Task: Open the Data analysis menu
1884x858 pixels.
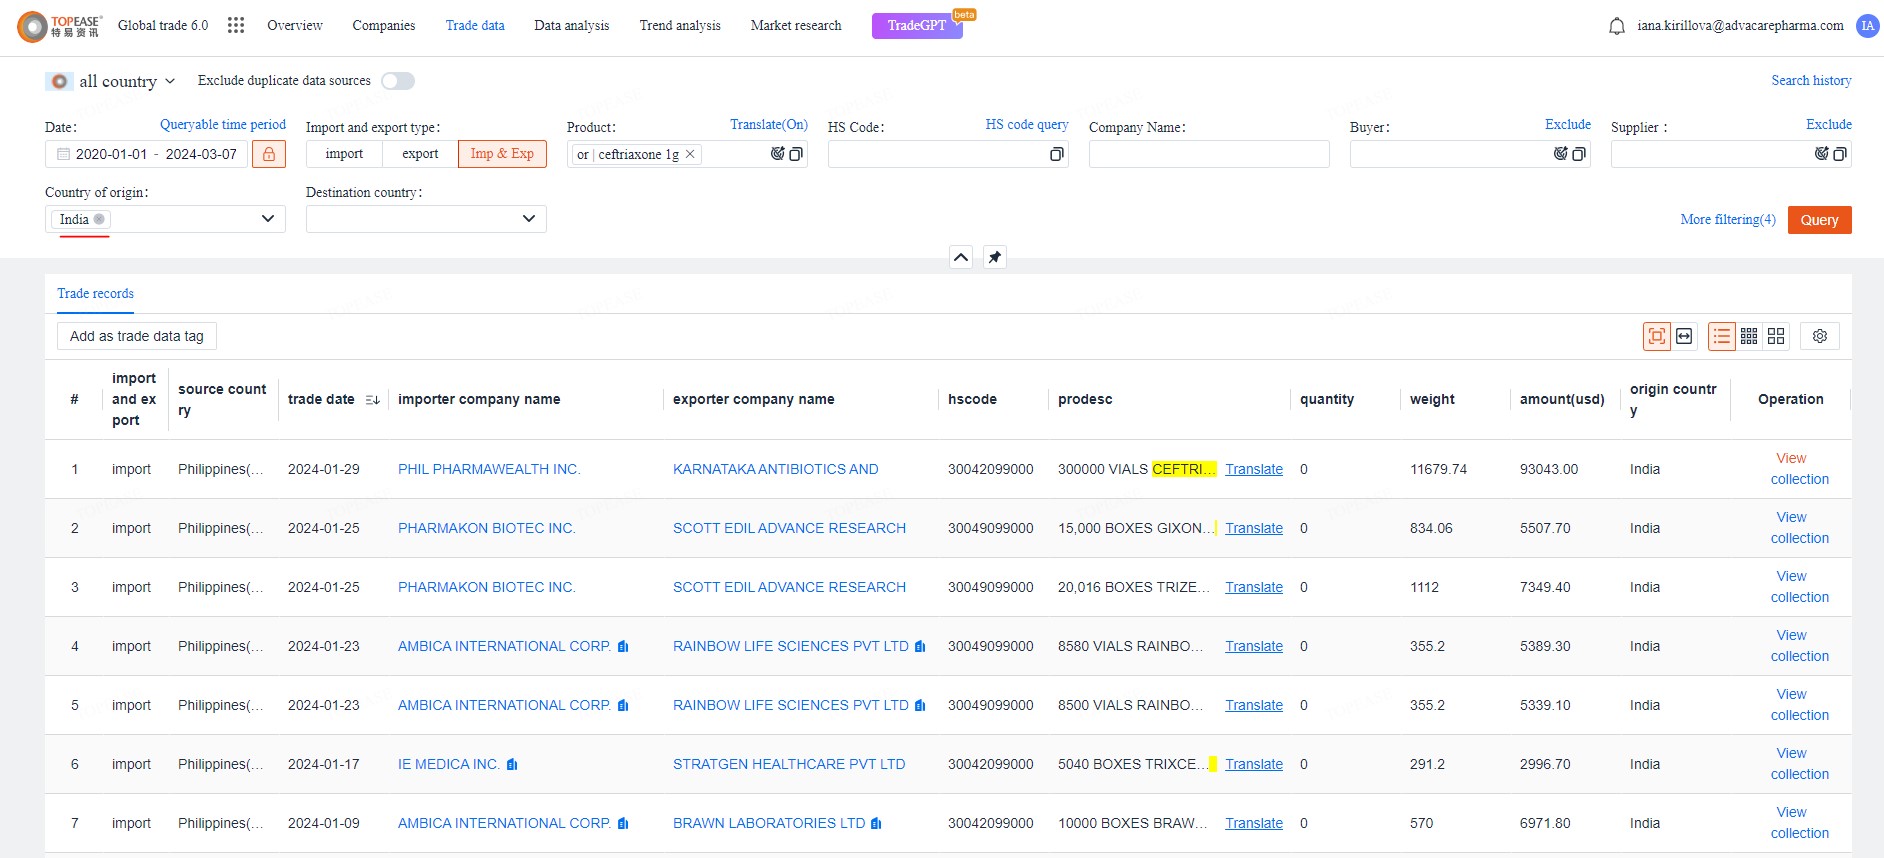Action: 571,26
